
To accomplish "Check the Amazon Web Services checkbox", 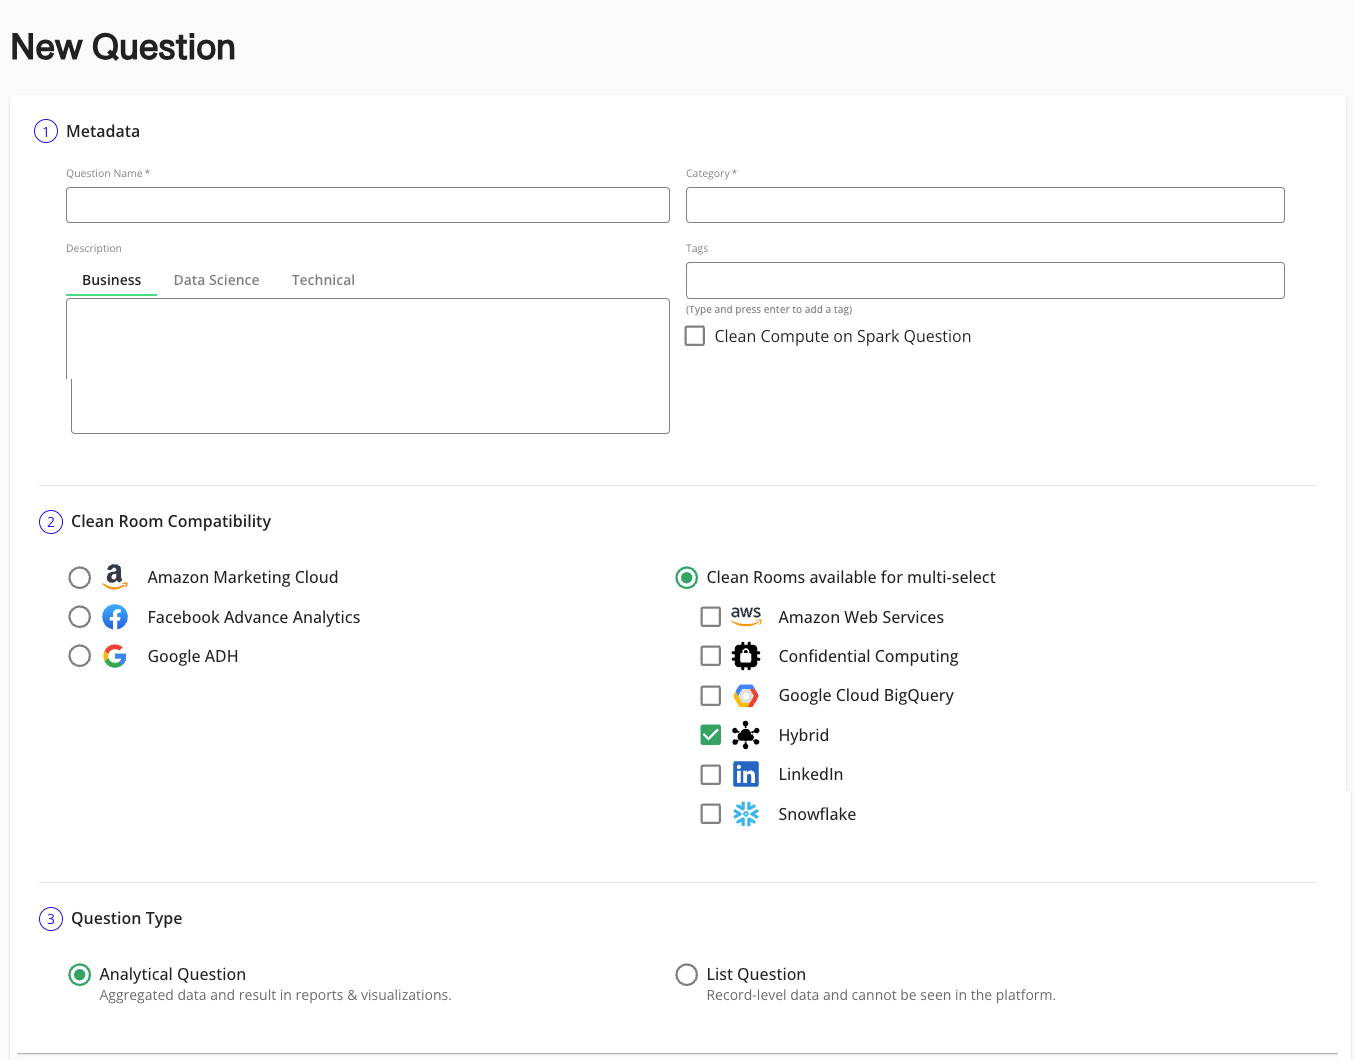I will (x=711, y=617).
